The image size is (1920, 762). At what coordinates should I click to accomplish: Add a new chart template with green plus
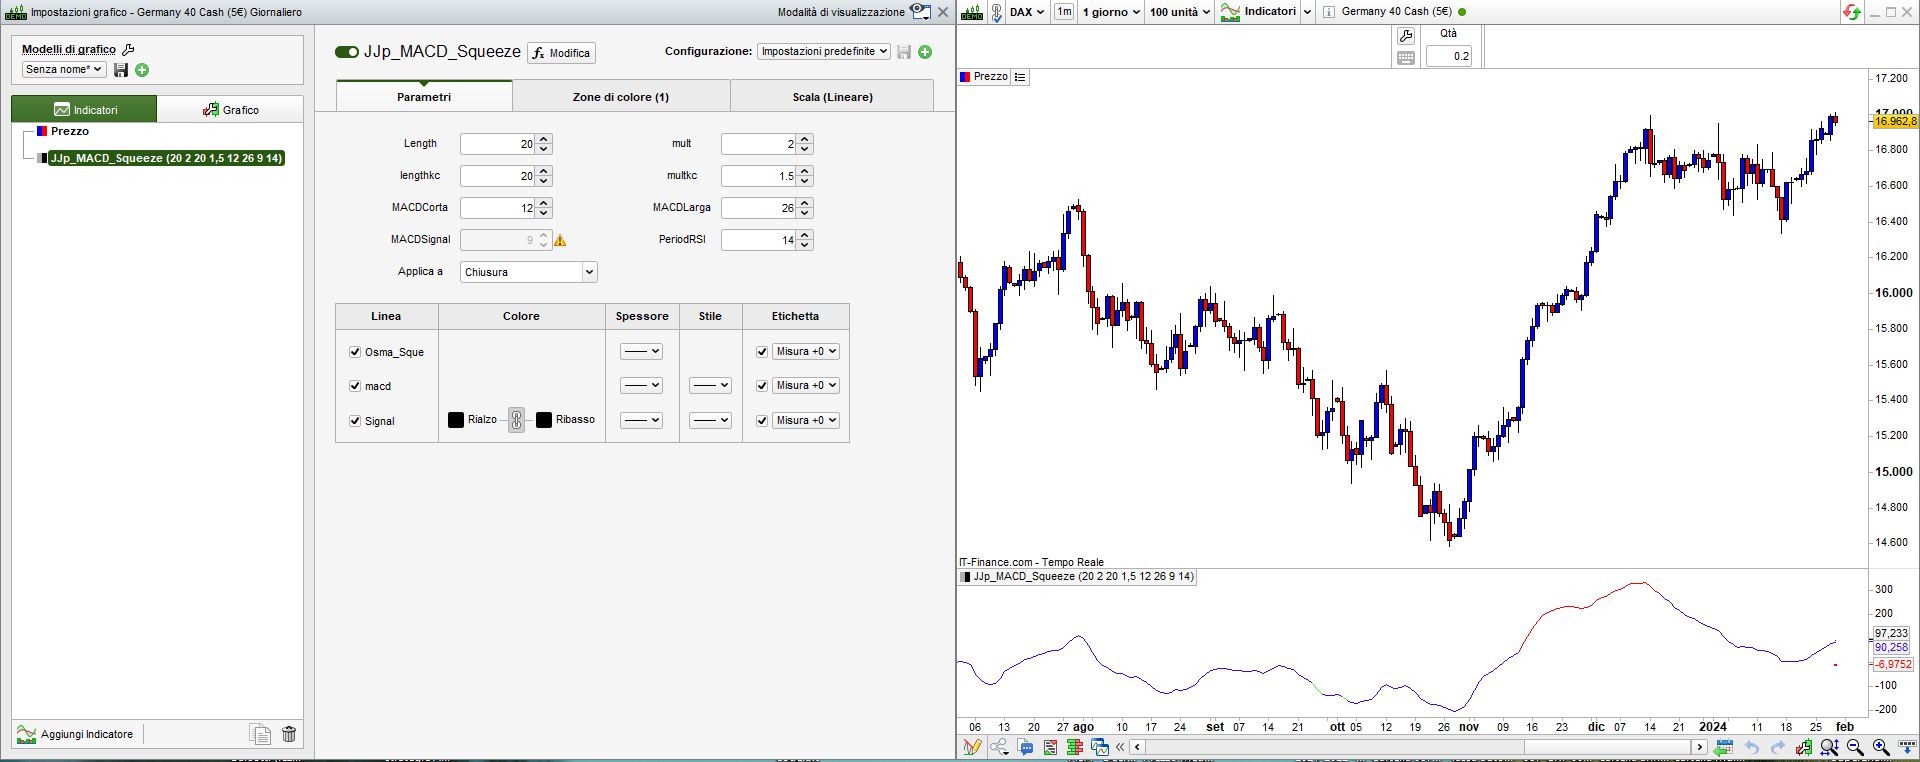[142, 70]
